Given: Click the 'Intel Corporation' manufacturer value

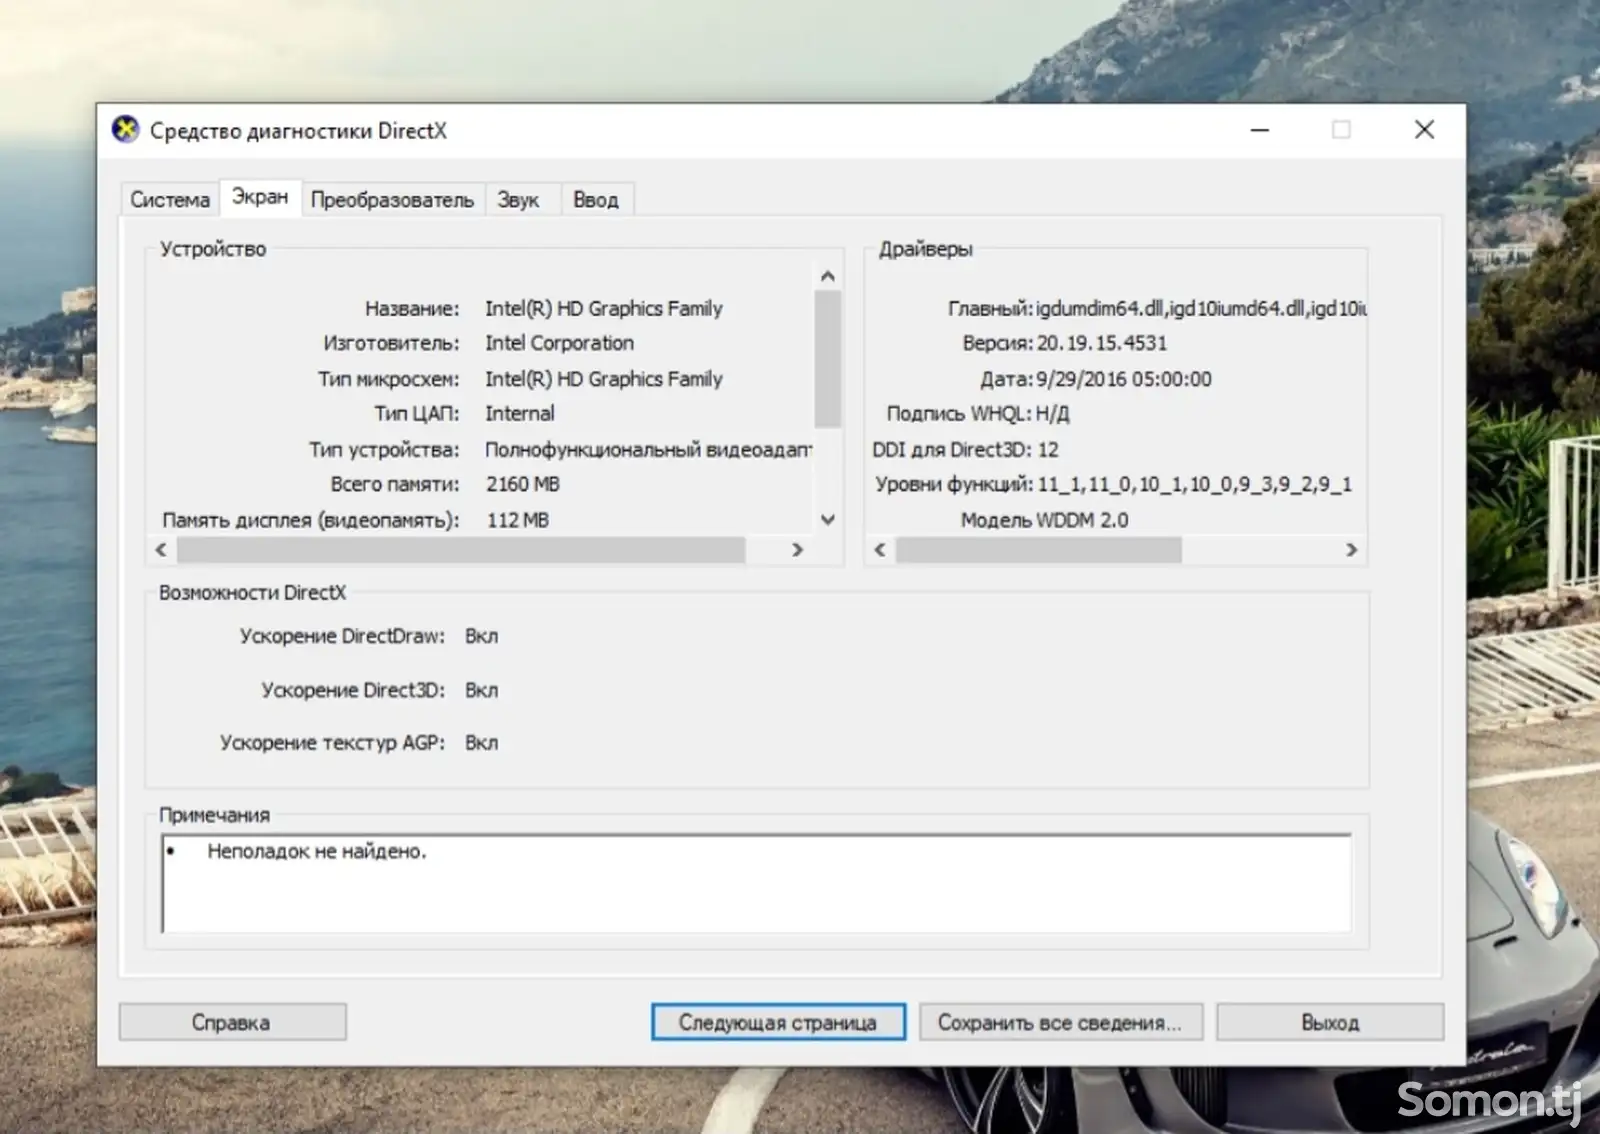Looking at the screenshot, I should (x=559, y=343).
